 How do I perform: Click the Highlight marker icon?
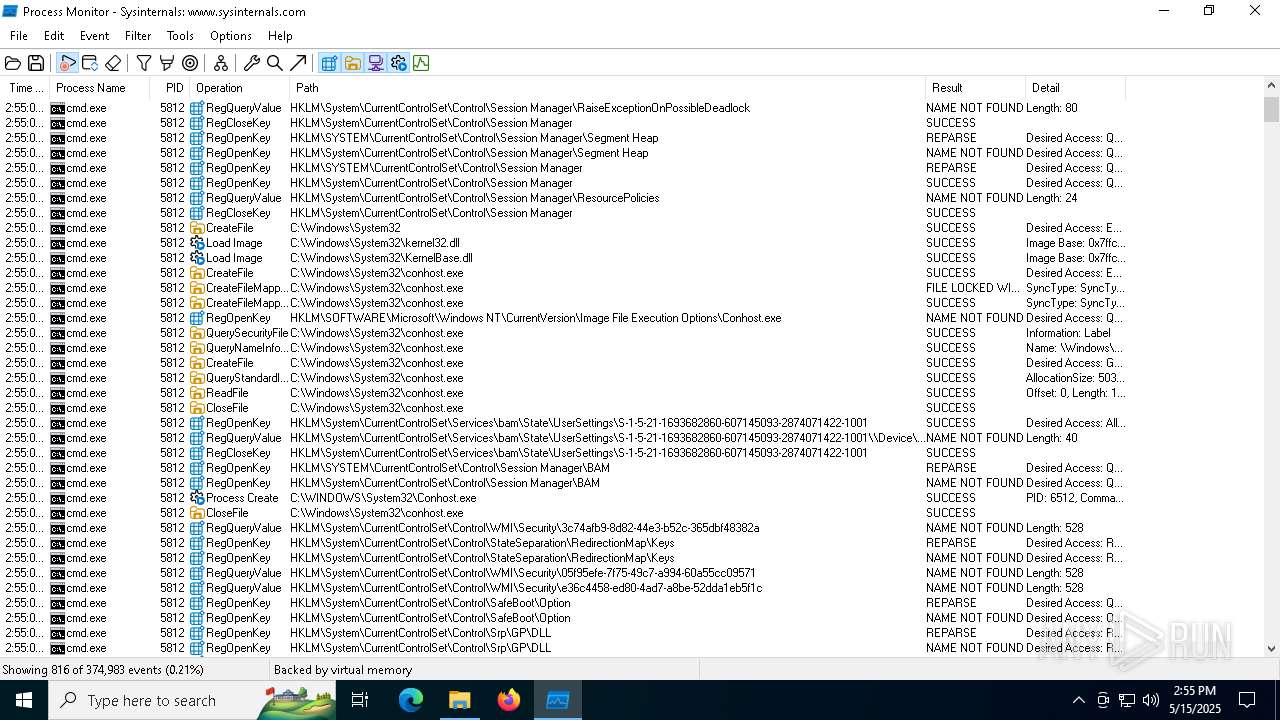[x=167, y=63]
